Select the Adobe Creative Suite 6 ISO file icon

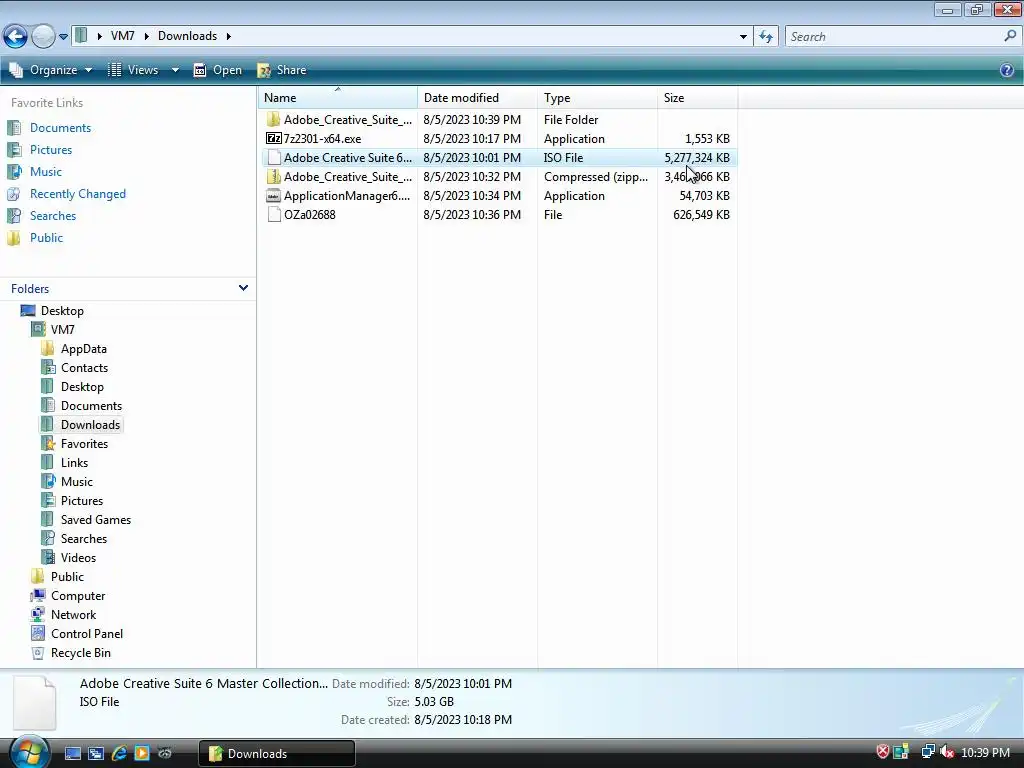tap(274, 157)
